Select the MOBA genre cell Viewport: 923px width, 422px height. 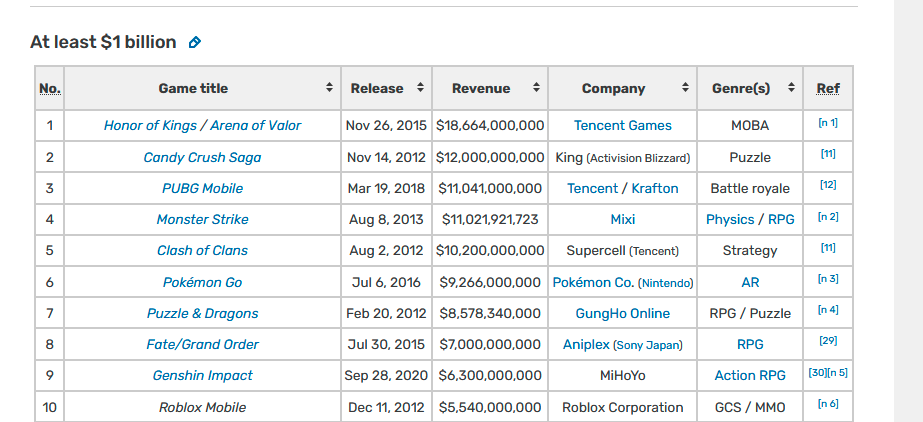pos(750,125)
